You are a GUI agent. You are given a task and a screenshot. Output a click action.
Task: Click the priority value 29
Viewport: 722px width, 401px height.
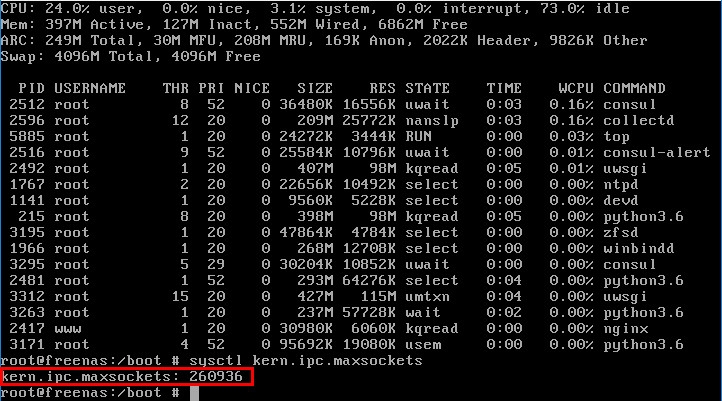click(x=216, y=264)
